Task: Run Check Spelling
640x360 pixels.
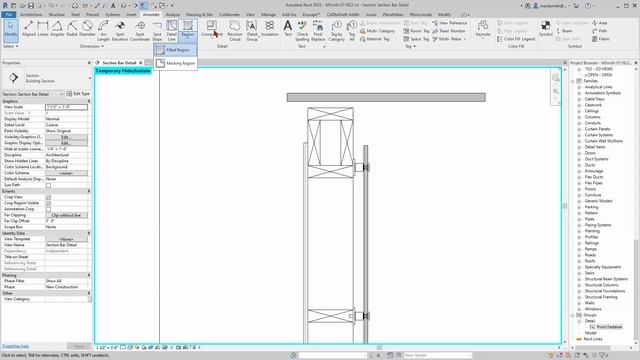Action: click(x=302, y=31)
